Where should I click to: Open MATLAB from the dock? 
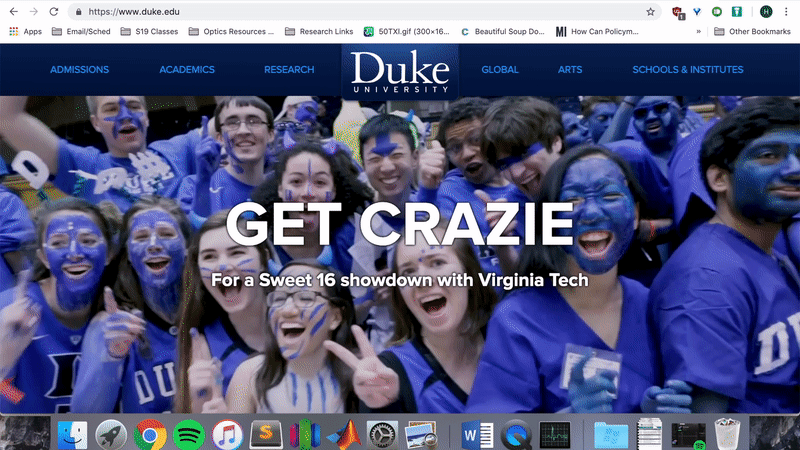(x=343, y=434)
